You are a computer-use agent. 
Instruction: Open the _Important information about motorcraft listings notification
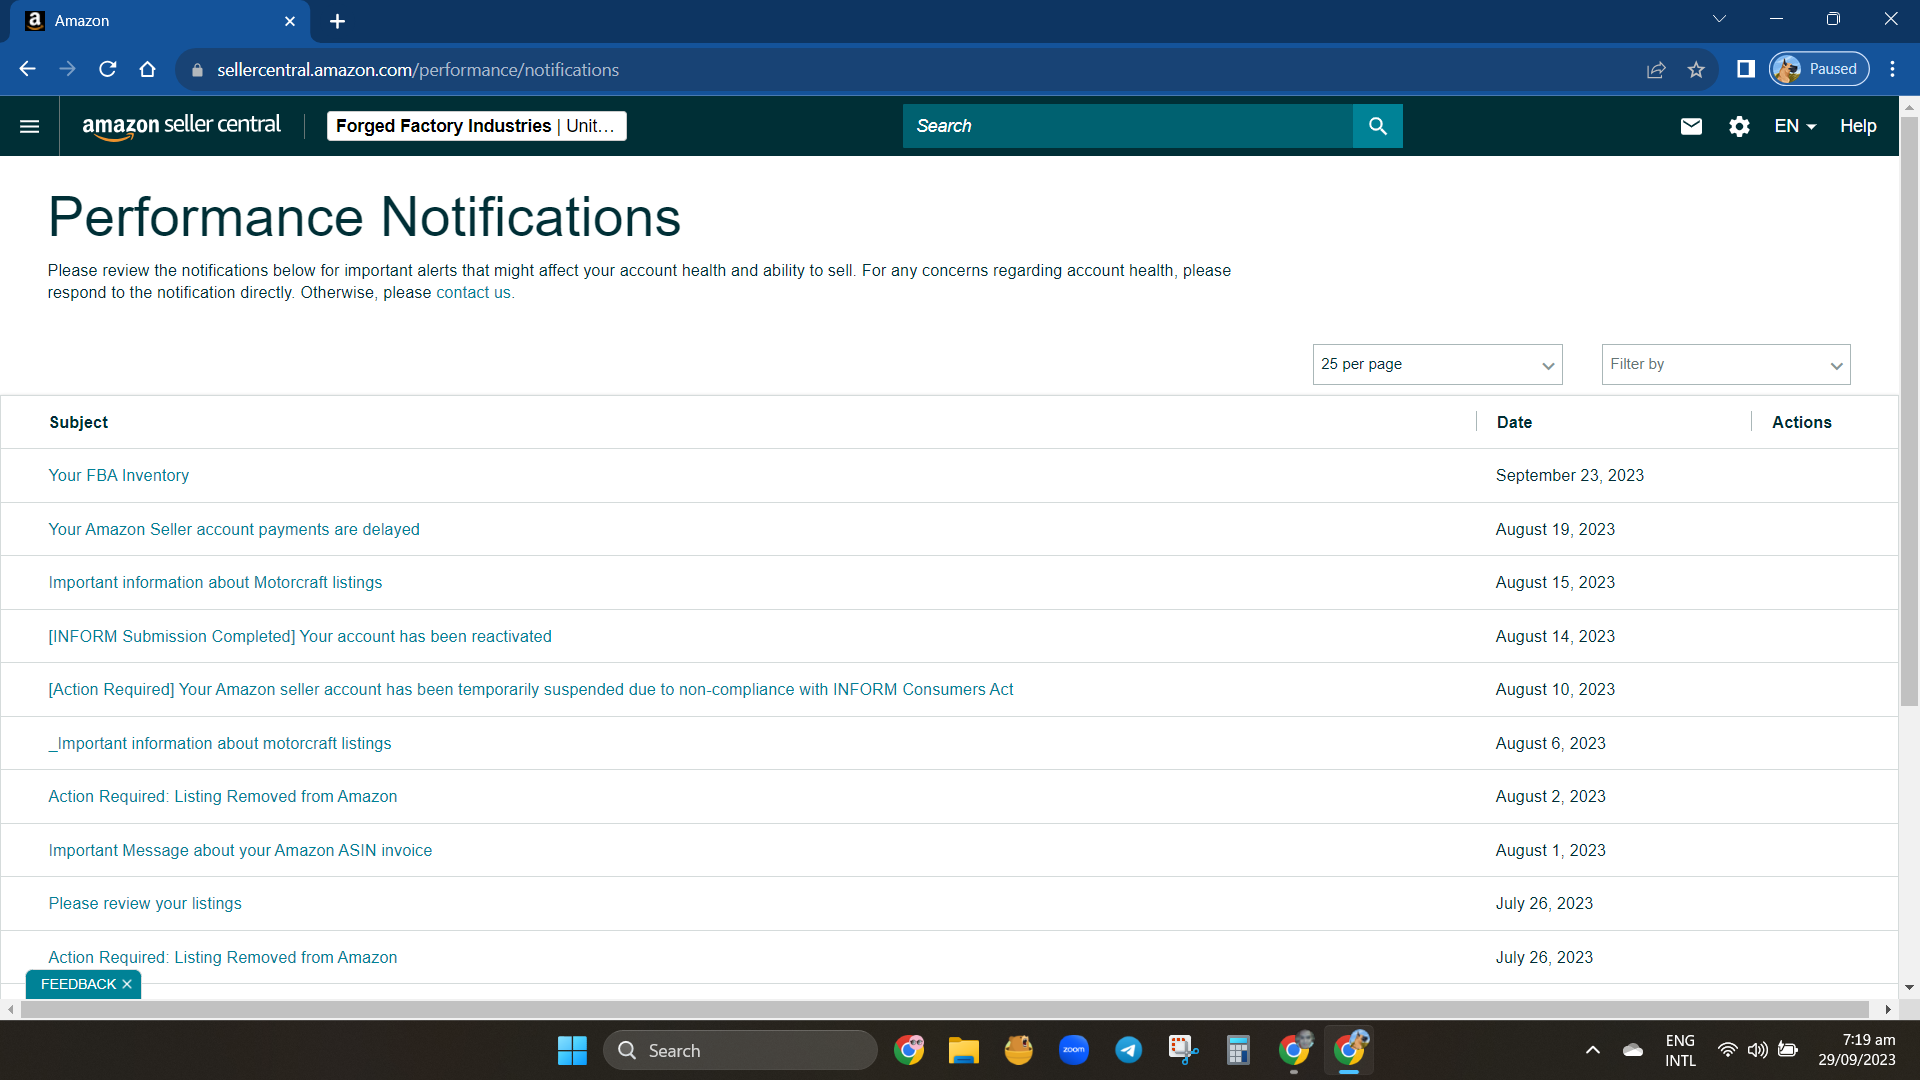[220, 743]
